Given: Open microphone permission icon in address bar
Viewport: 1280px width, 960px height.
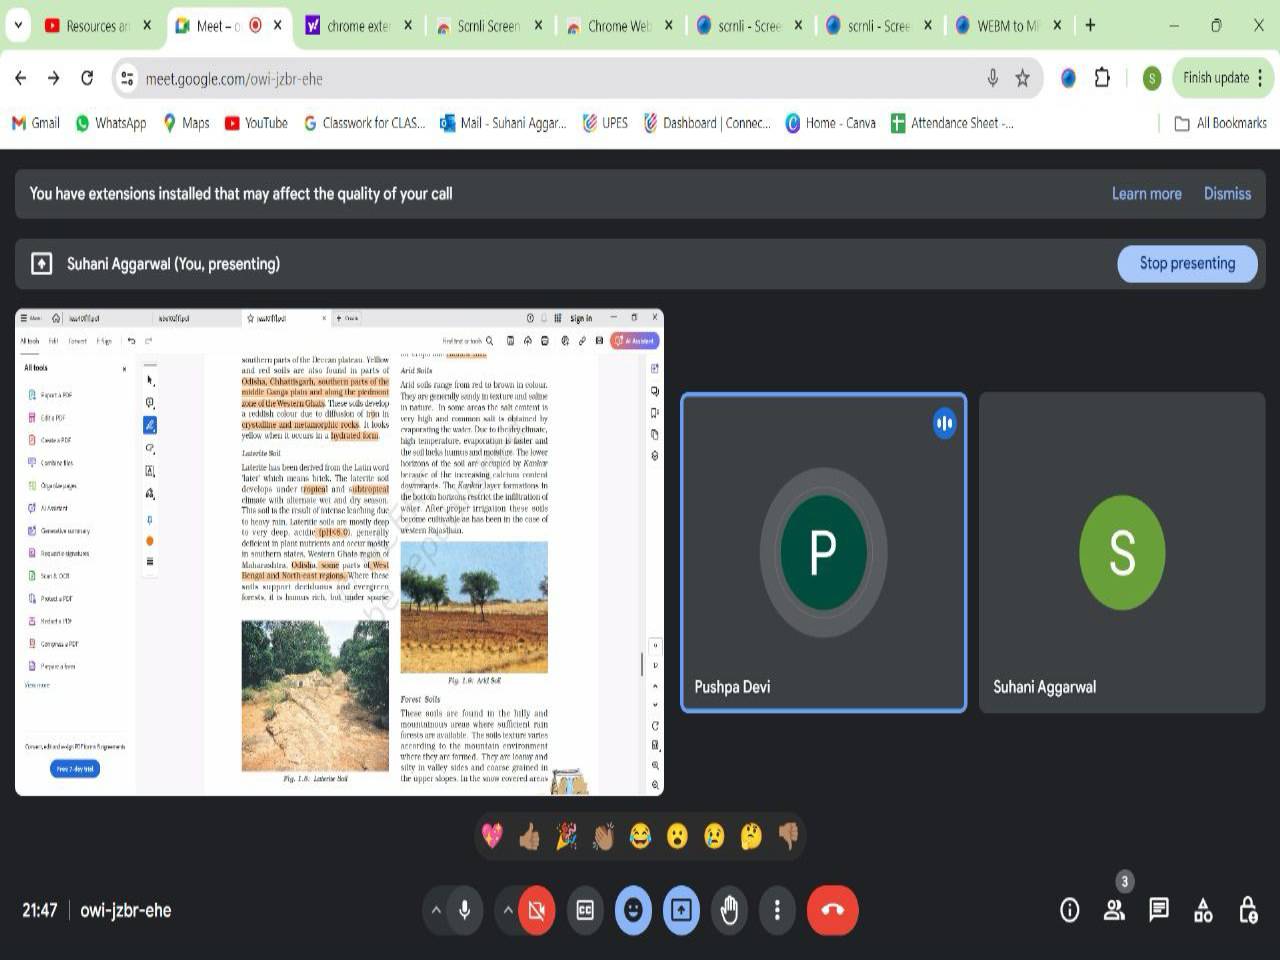Looking at the screenshot, I should pos(992,78).
